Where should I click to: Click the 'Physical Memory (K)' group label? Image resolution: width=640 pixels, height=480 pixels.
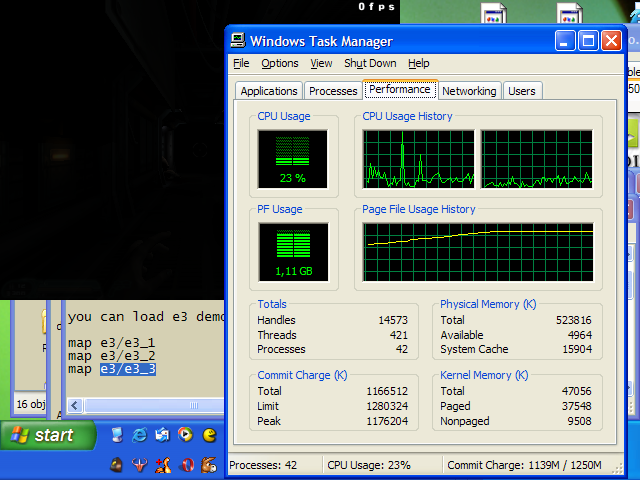click(488, 304)
